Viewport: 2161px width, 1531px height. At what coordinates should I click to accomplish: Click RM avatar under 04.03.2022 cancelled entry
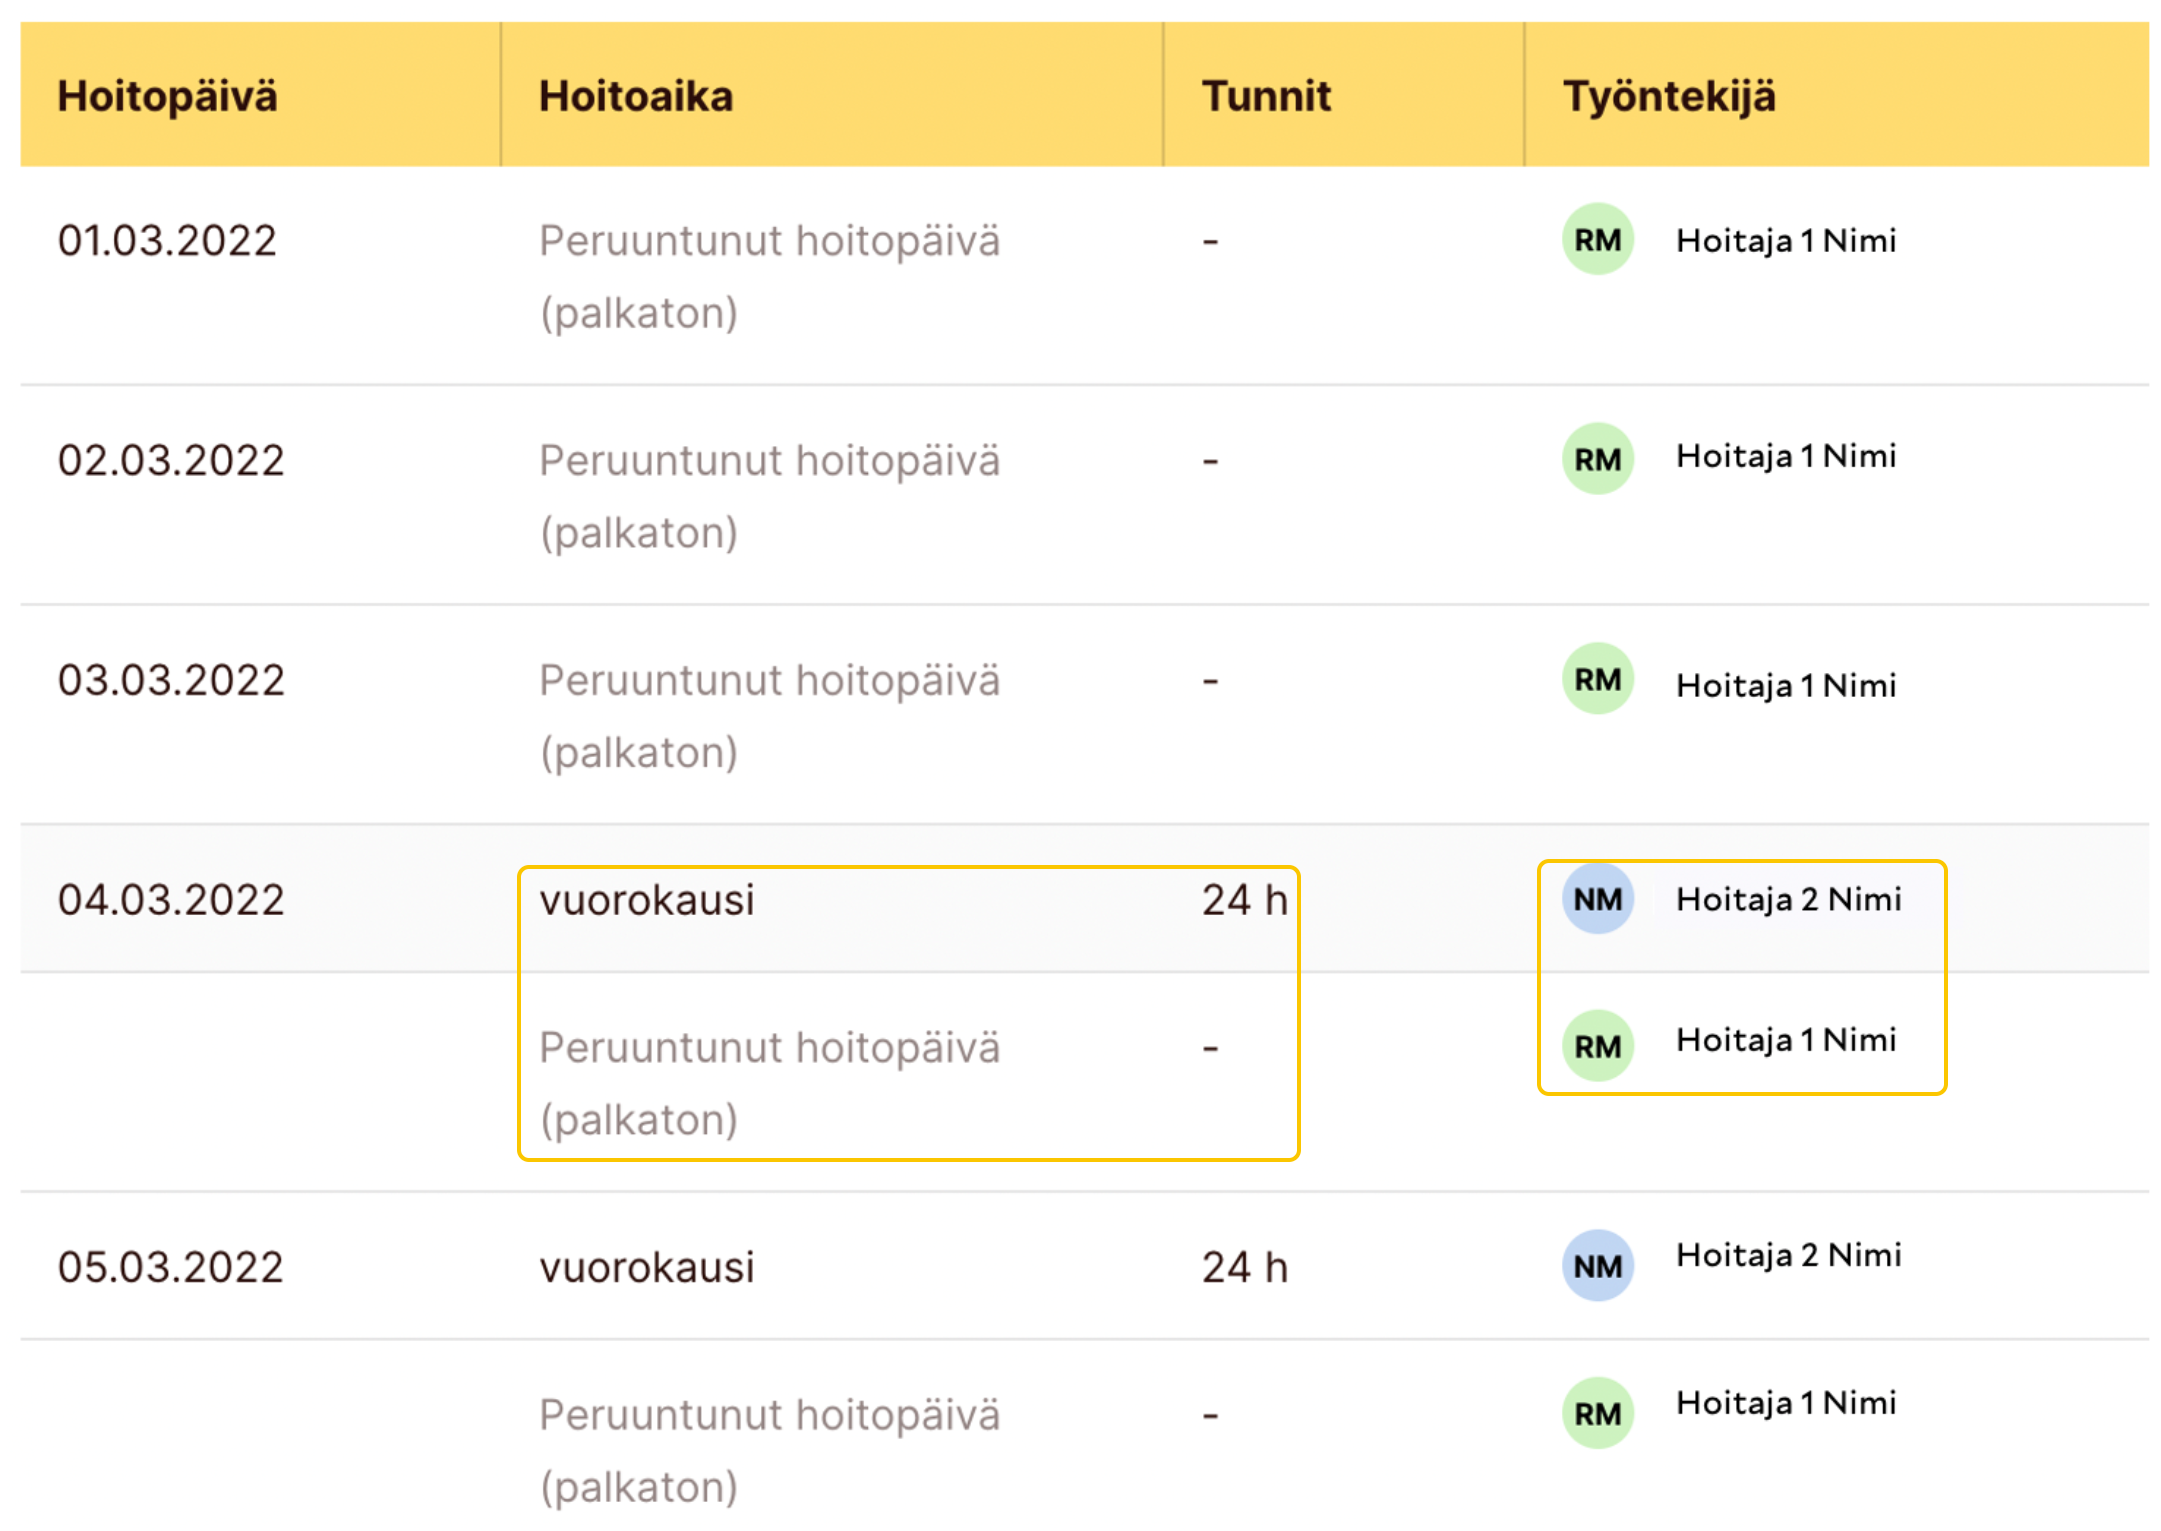tap(1597, 1046)
